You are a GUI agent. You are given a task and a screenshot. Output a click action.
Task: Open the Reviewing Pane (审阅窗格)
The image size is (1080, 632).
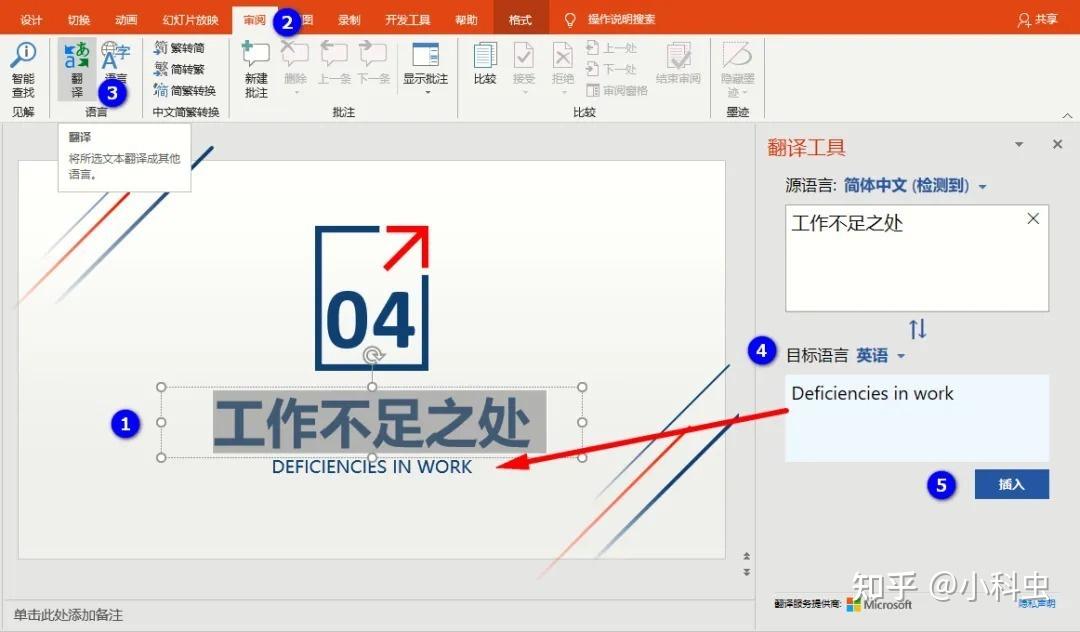click(616, 90)
